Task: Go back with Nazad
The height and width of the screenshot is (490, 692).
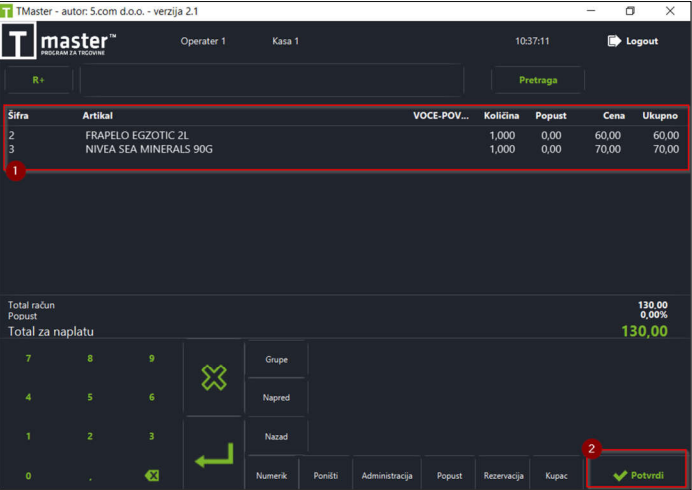Action: [276, 437]
